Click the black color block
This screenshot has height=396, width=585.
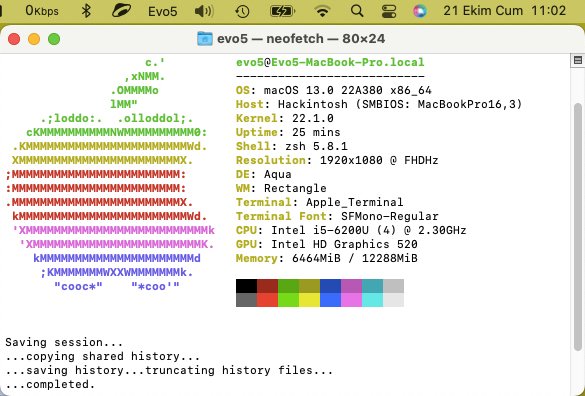[x=247, y=286]
